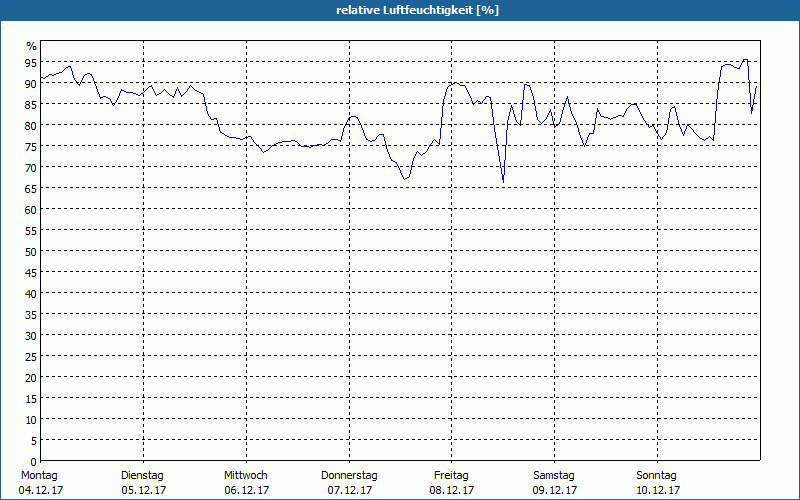Viewport: 800px width, 500px height.
Task: Click the date label "04.12.17"
Action: [39, 490]
